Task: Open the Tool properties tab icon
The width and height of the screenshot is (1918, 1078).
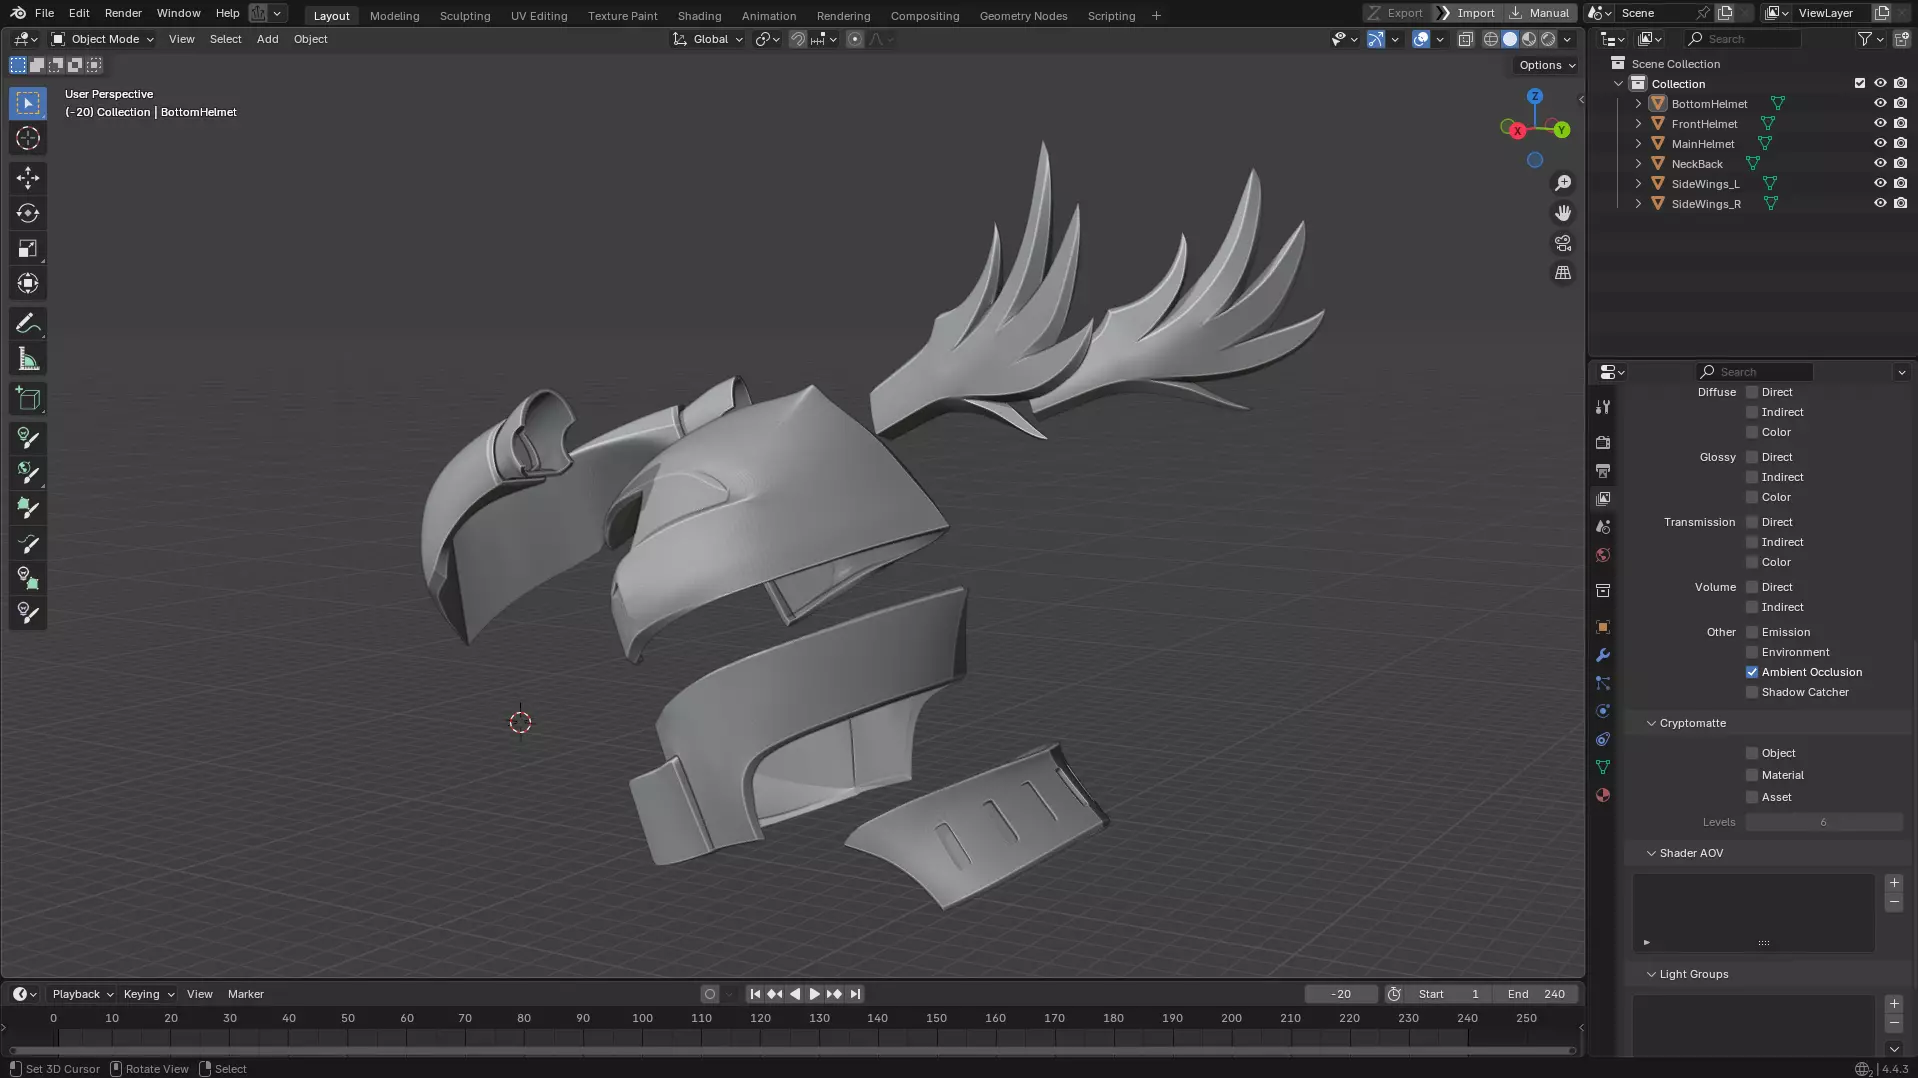Action: coord(1603,407)
